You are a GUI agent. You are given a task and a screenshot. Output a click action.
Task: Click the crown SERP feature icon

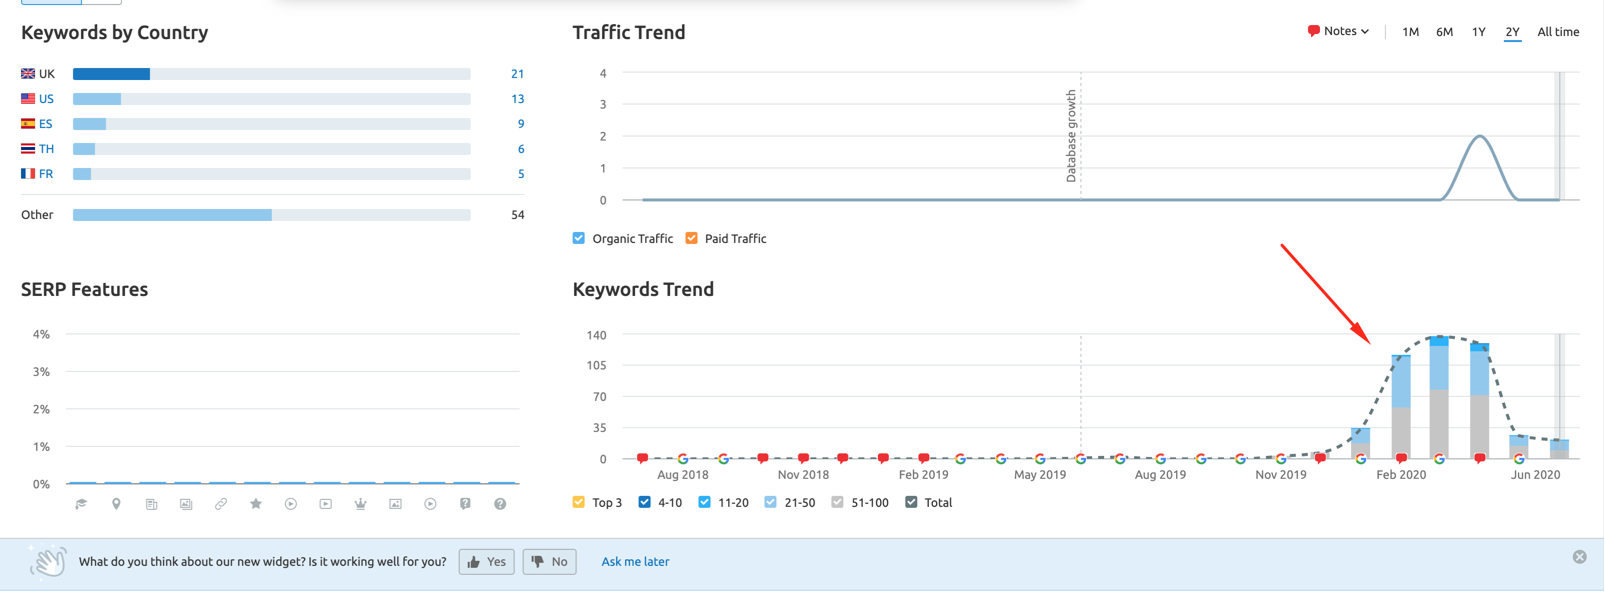click(360, 504)
